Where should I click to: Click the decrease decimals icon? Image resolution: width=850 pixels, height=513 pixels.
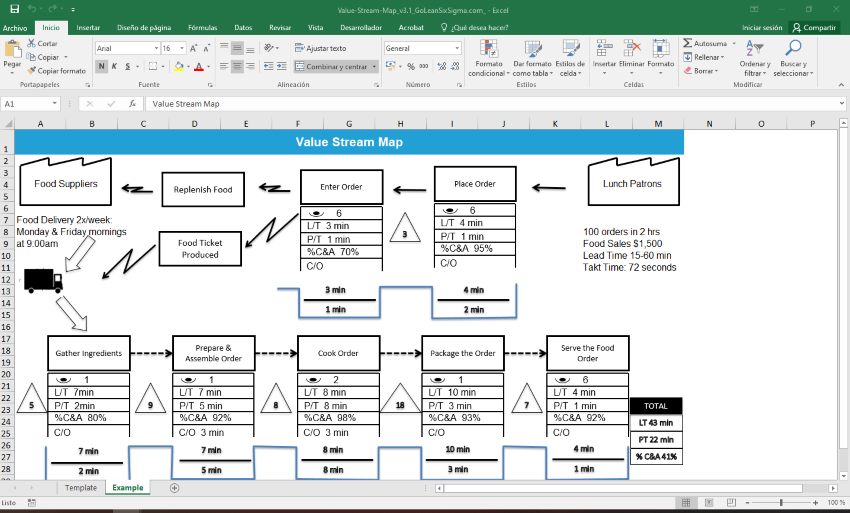pyautogui.click(x=455, y=66)
